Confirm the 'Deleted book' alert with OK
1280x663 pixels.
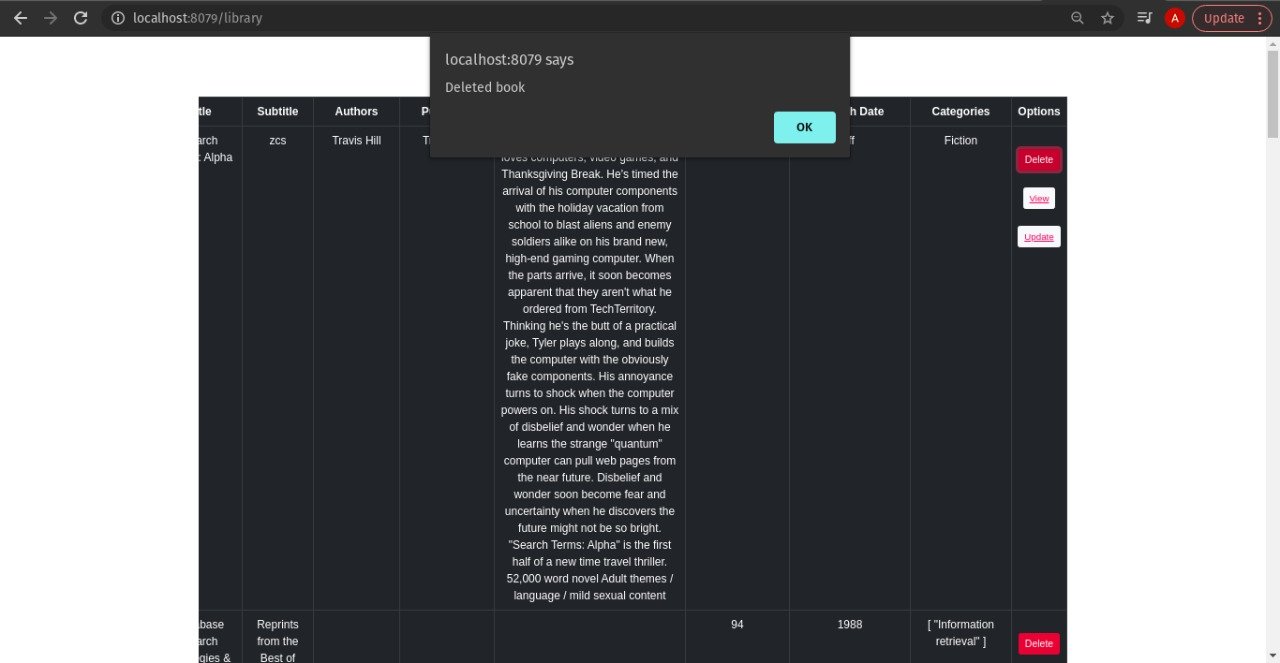point(805,127)
